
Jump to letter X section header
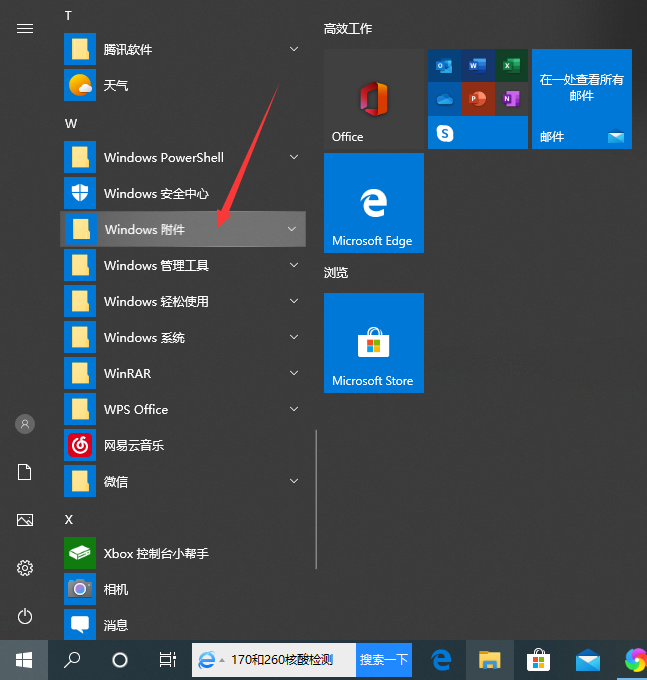coord(69,520)
